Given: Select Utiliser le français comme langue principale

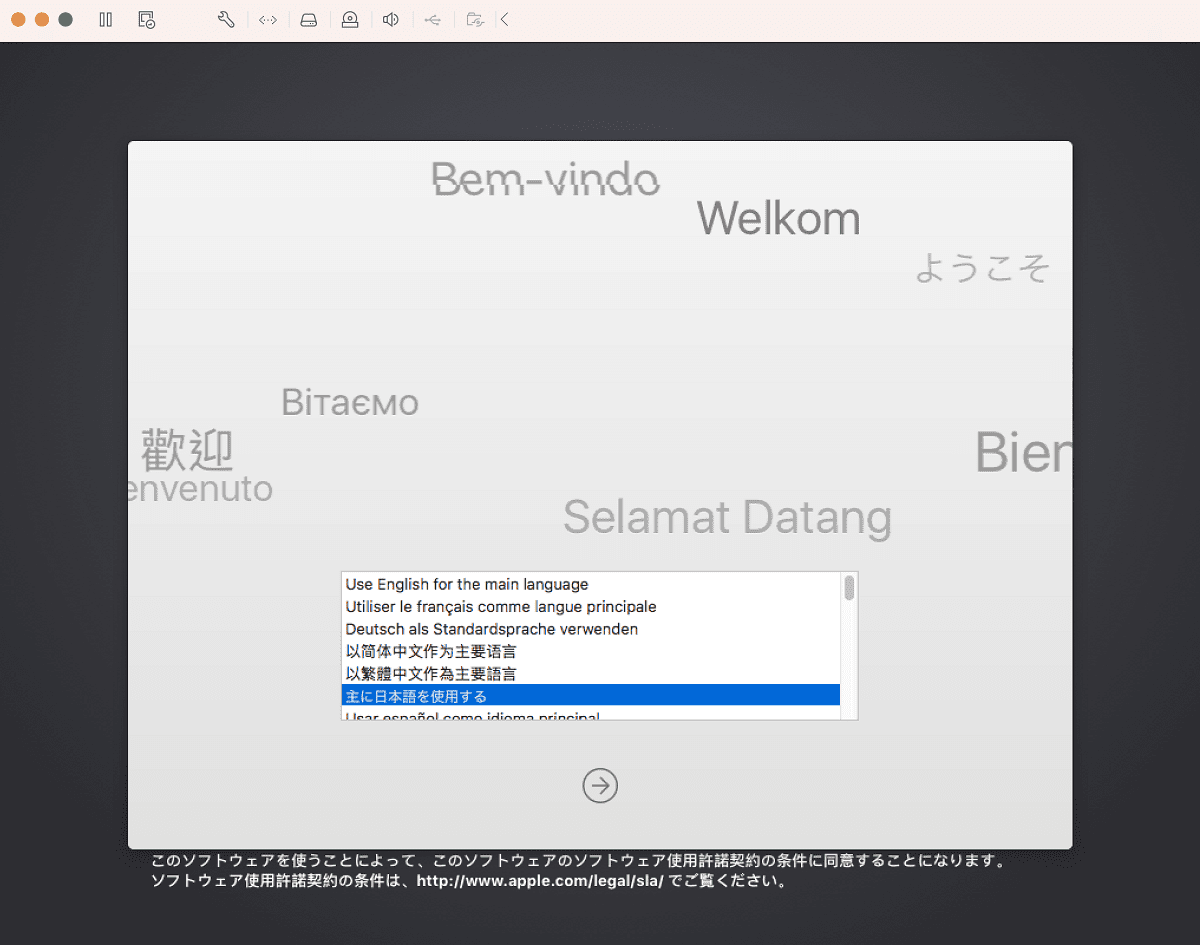Looking at the screenshot, I should coord(591,606).
